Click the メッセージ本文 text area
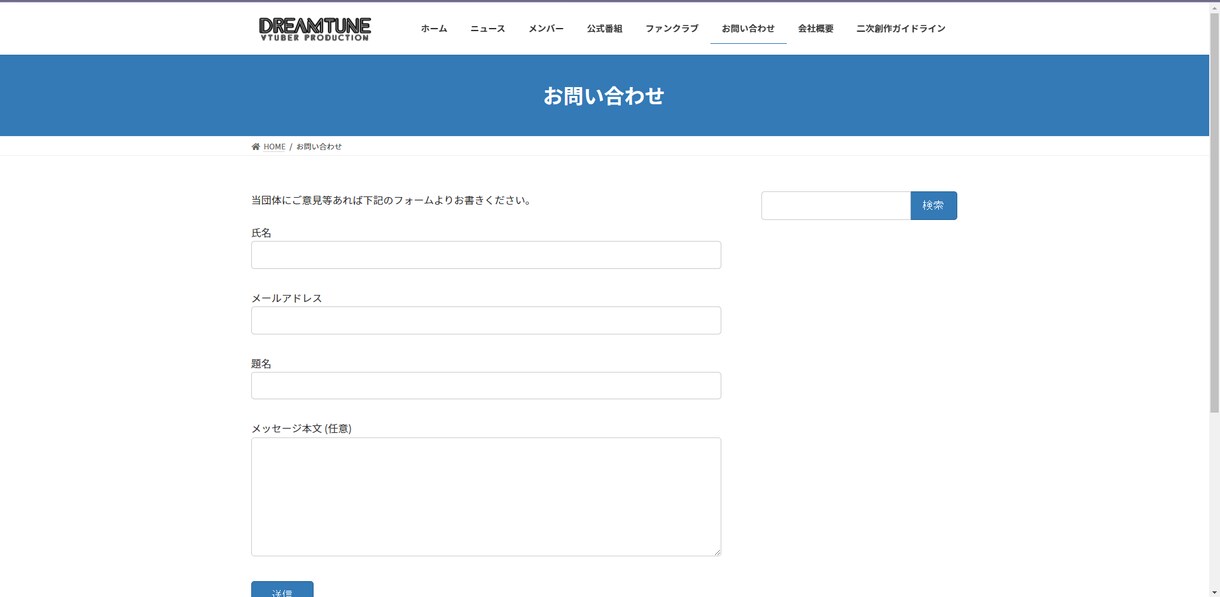 click(x=486, y=497)
